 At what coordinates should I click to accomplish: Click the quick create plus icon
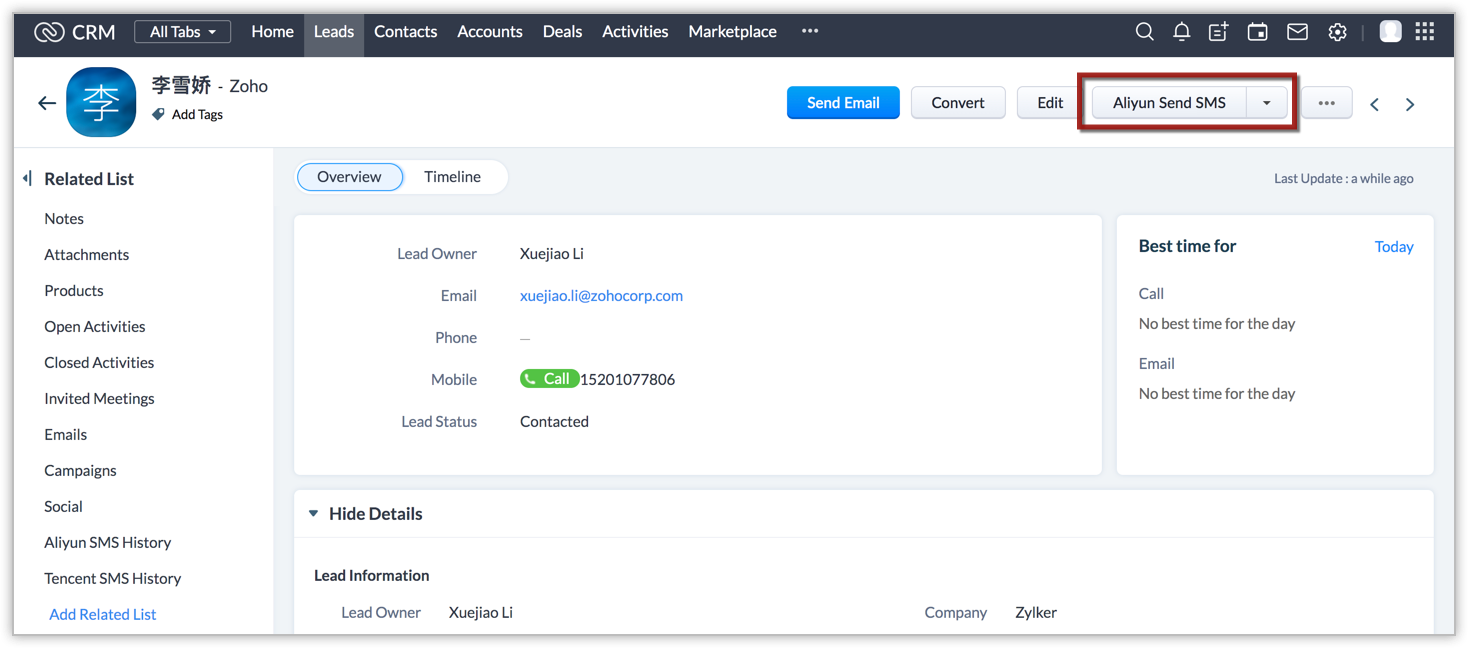pyautogui.click(x=1218, y=32)
